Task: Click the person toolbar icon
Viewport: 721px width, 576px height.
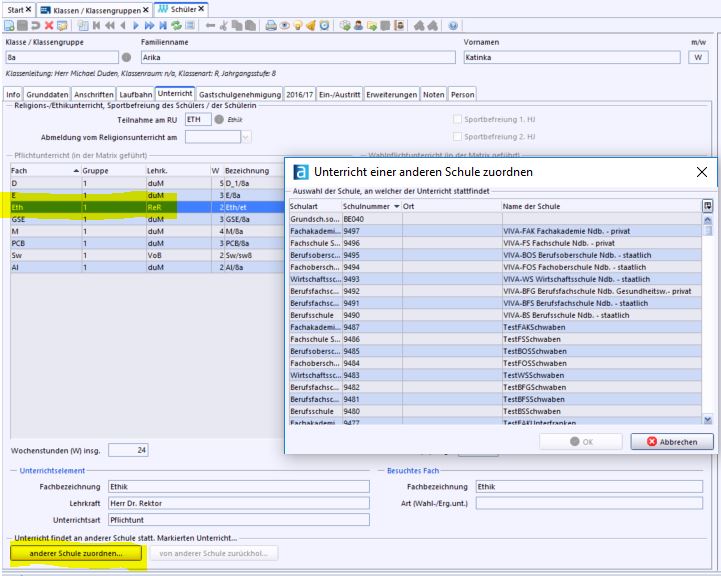Action: point(358,26)
